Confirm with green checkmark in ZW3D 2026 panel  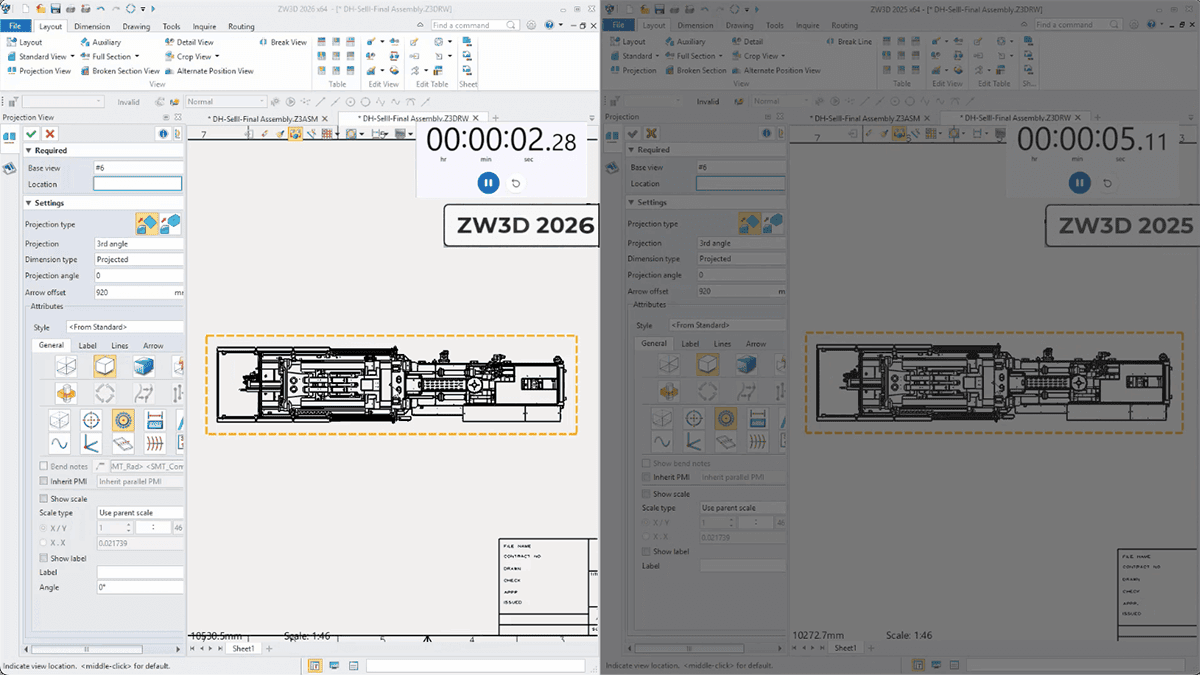coord(31,133)
